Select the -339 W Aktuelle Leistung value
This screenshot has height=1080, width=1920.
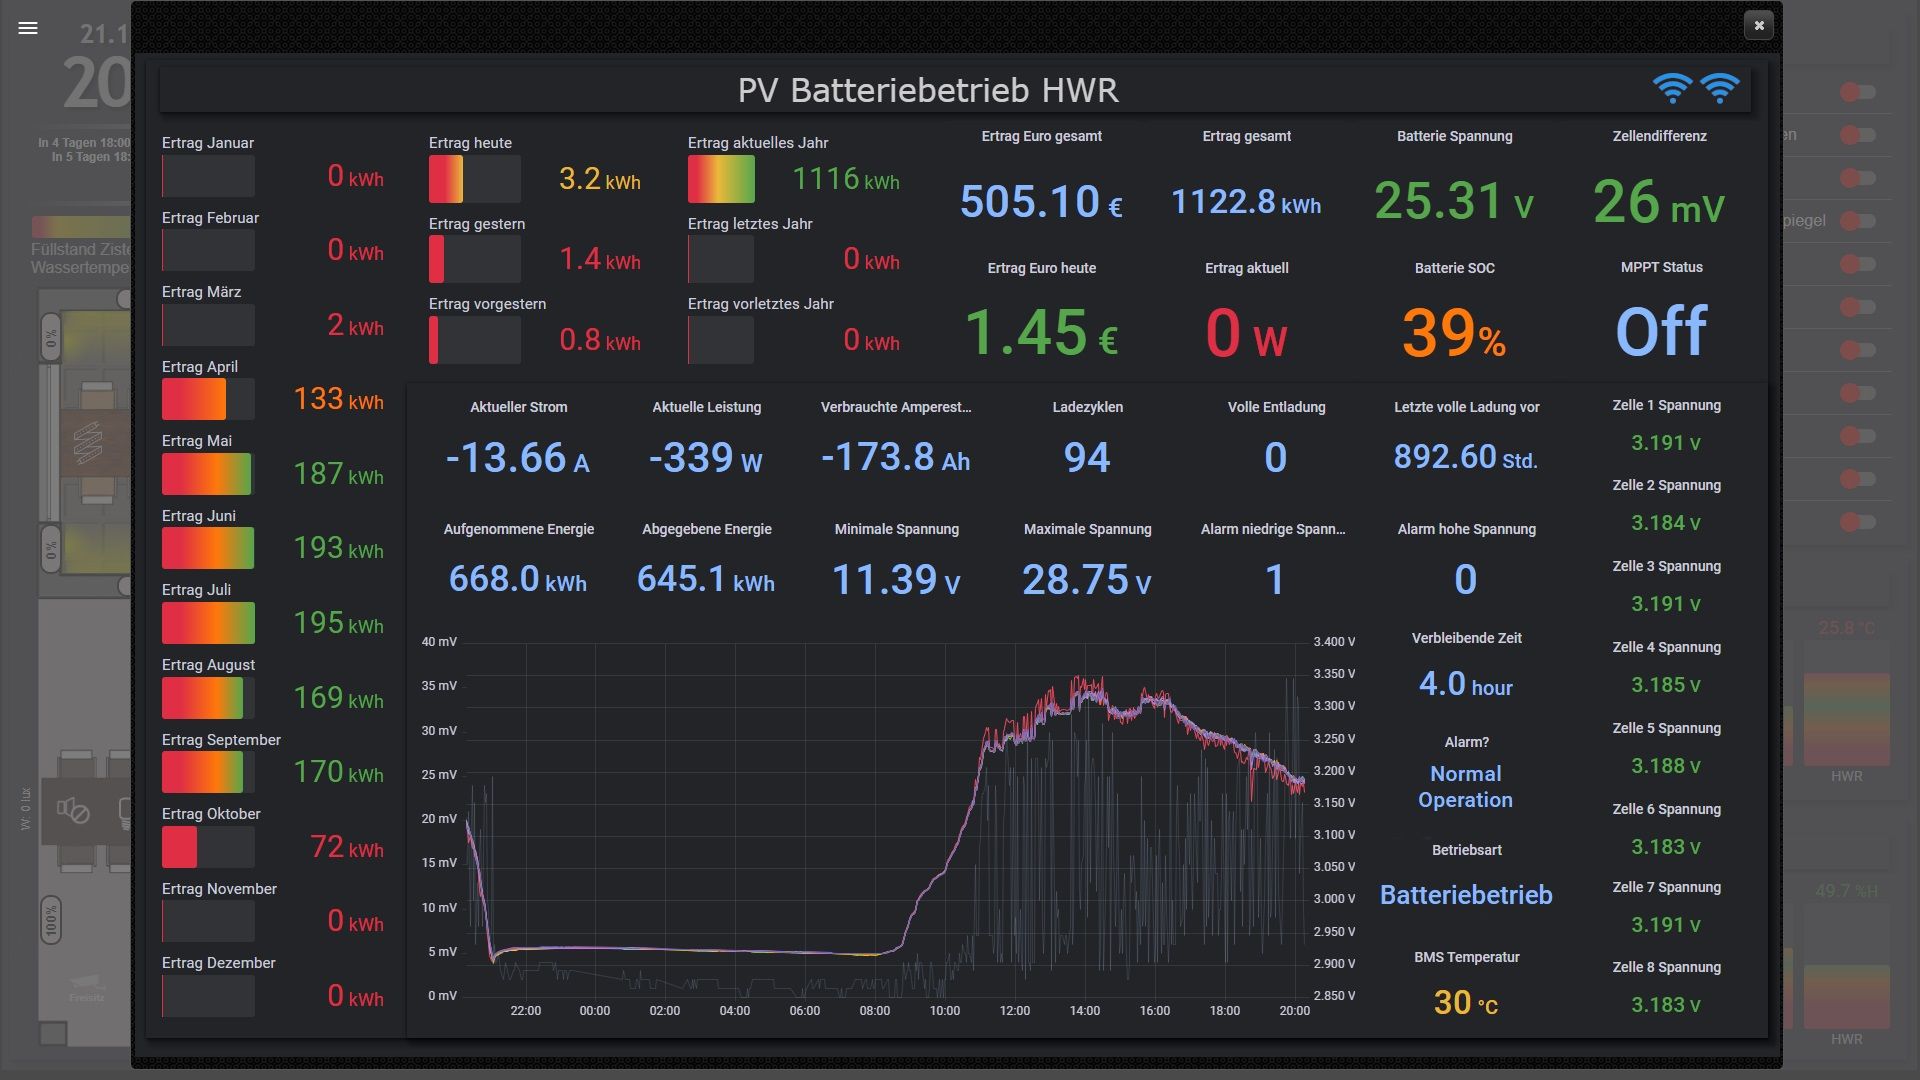tap(706, 459)
